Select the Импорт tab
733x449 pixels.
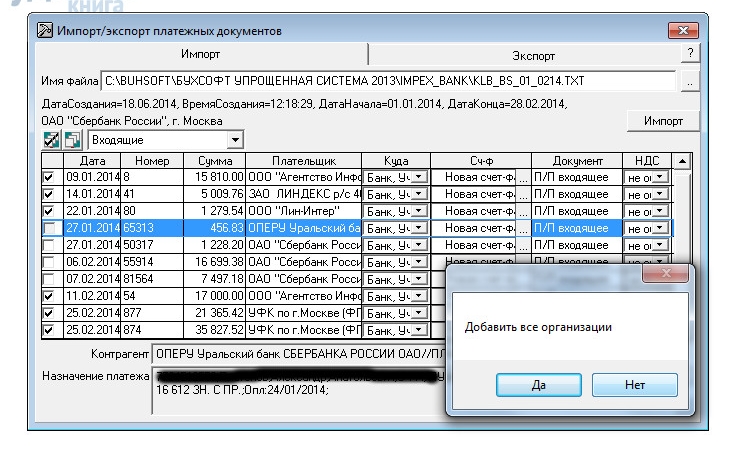200,55
